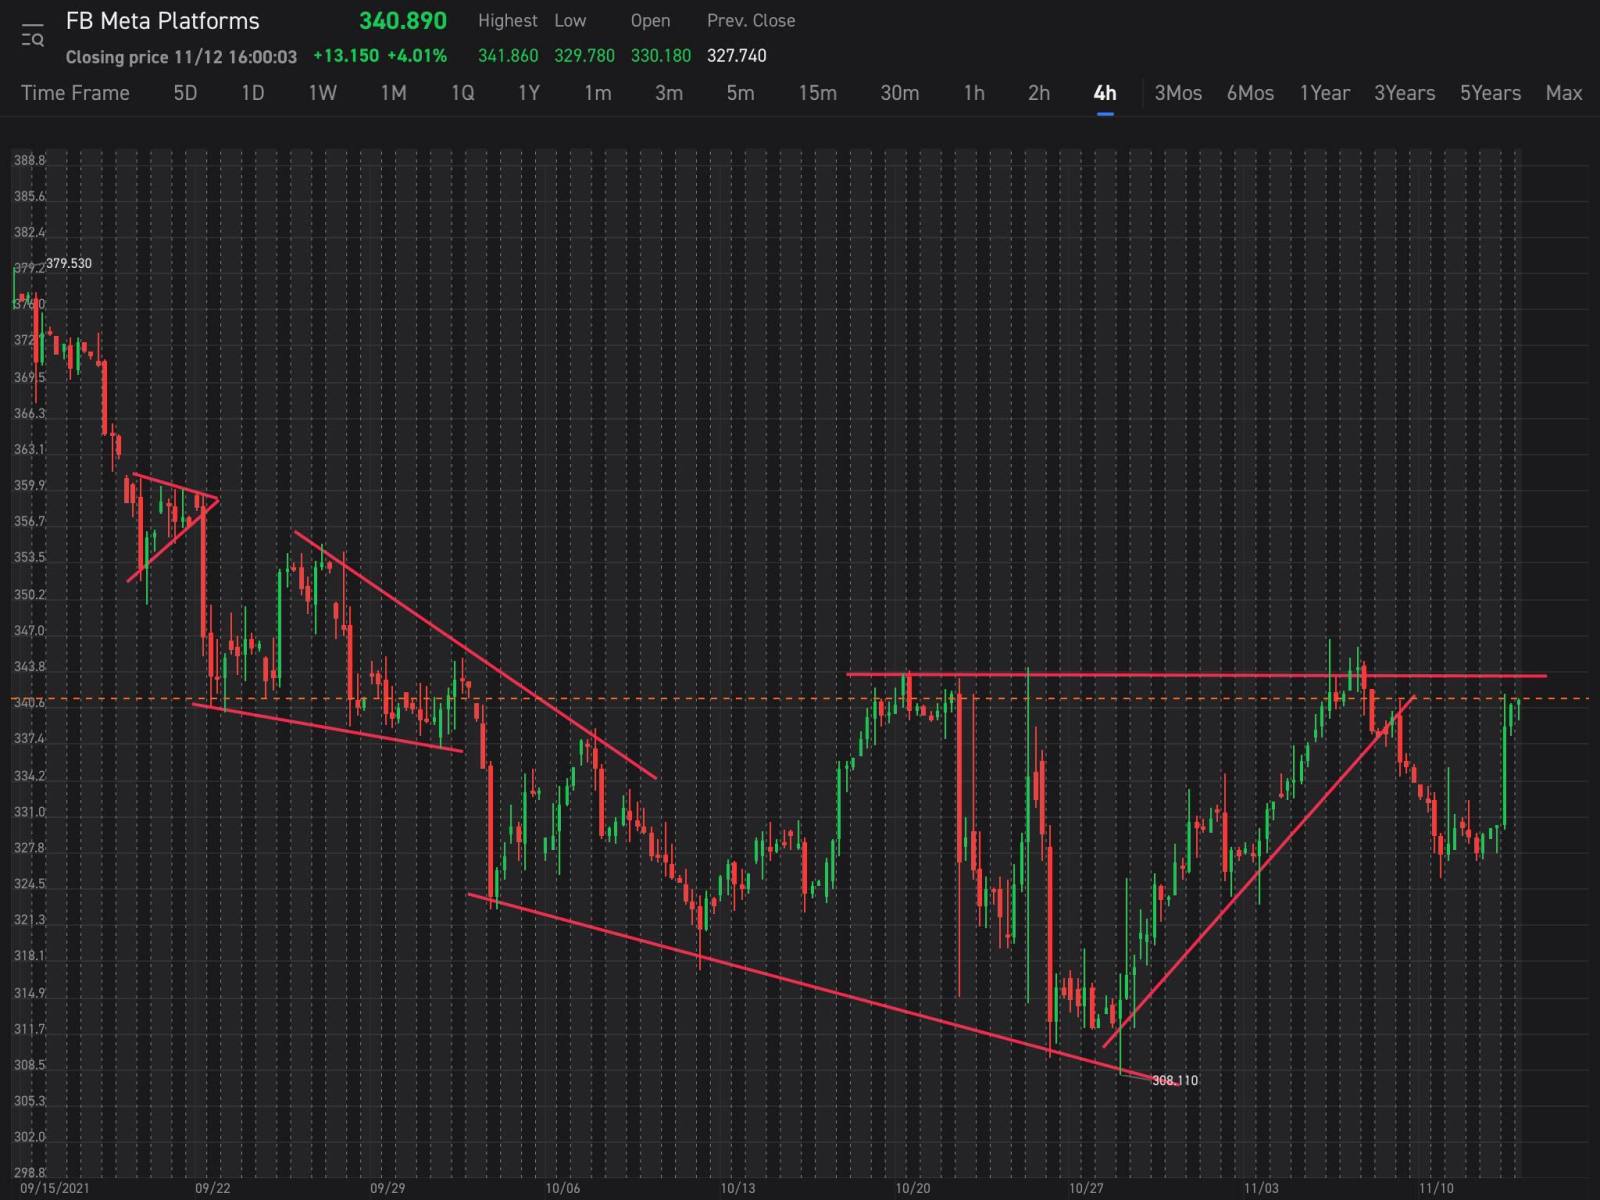
Task: Click the Closing price timestamp text
Action: [181, 57]
